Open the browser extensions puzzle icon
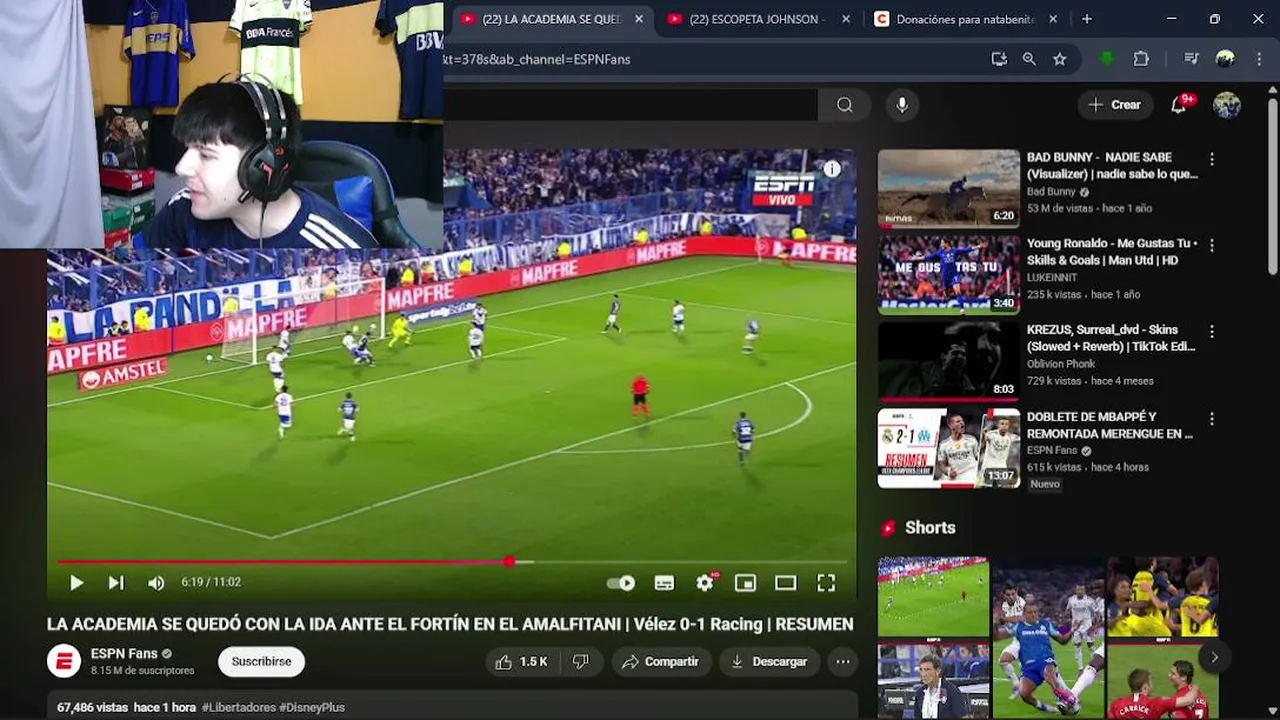Screen dimensions: 1280x720 pyautogui.click(x=1141, y=59)
